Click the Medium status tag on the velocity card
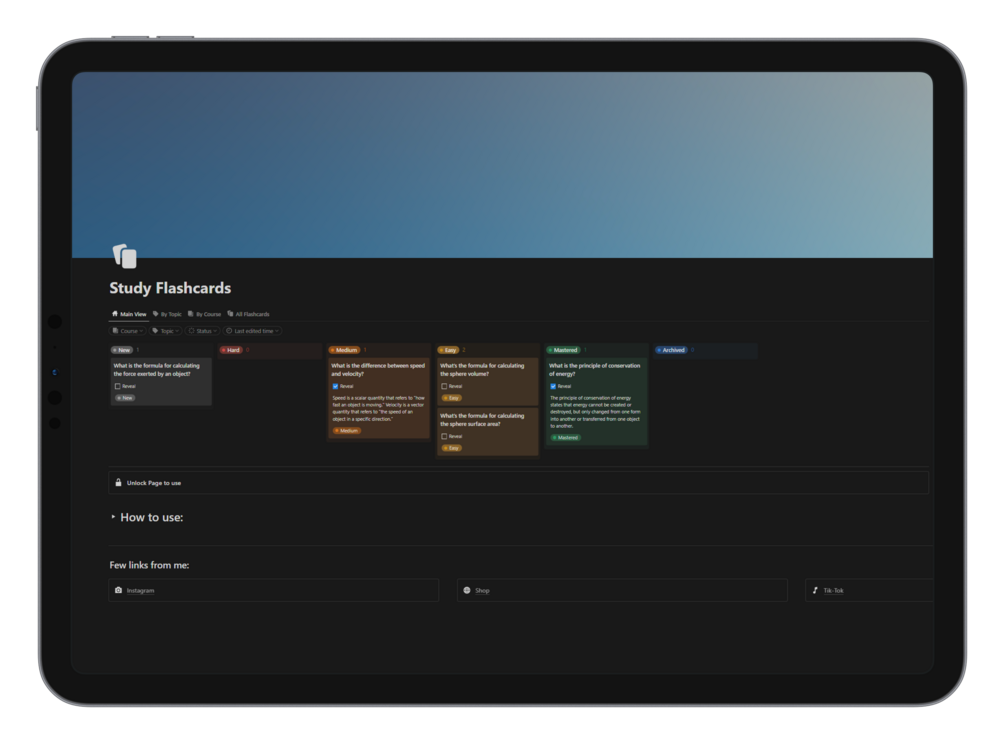The height and width of the screenshot is (745, 1005). pyautogui.click(x=347, y=430)
